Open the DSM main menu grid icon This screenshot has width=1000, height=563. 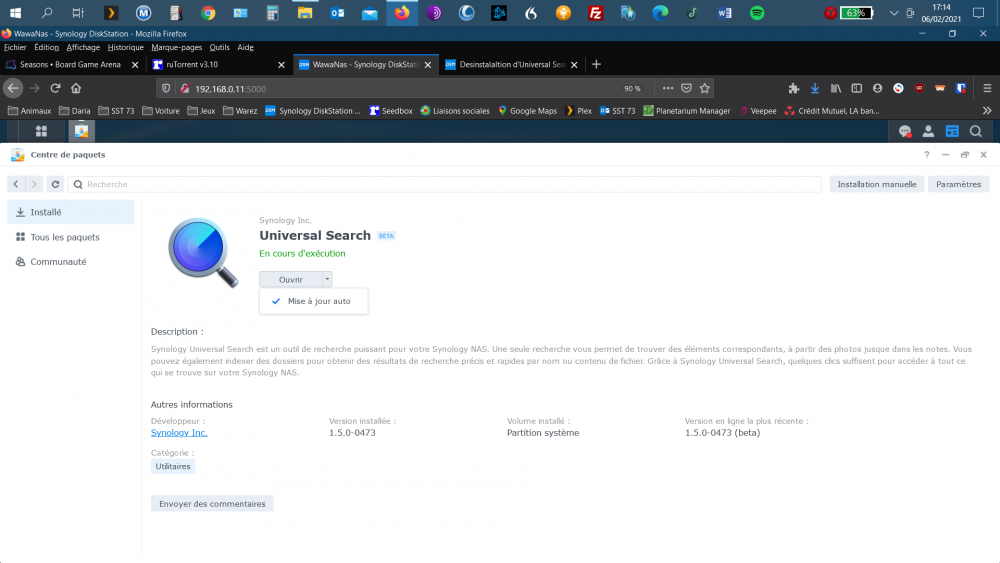41,131
